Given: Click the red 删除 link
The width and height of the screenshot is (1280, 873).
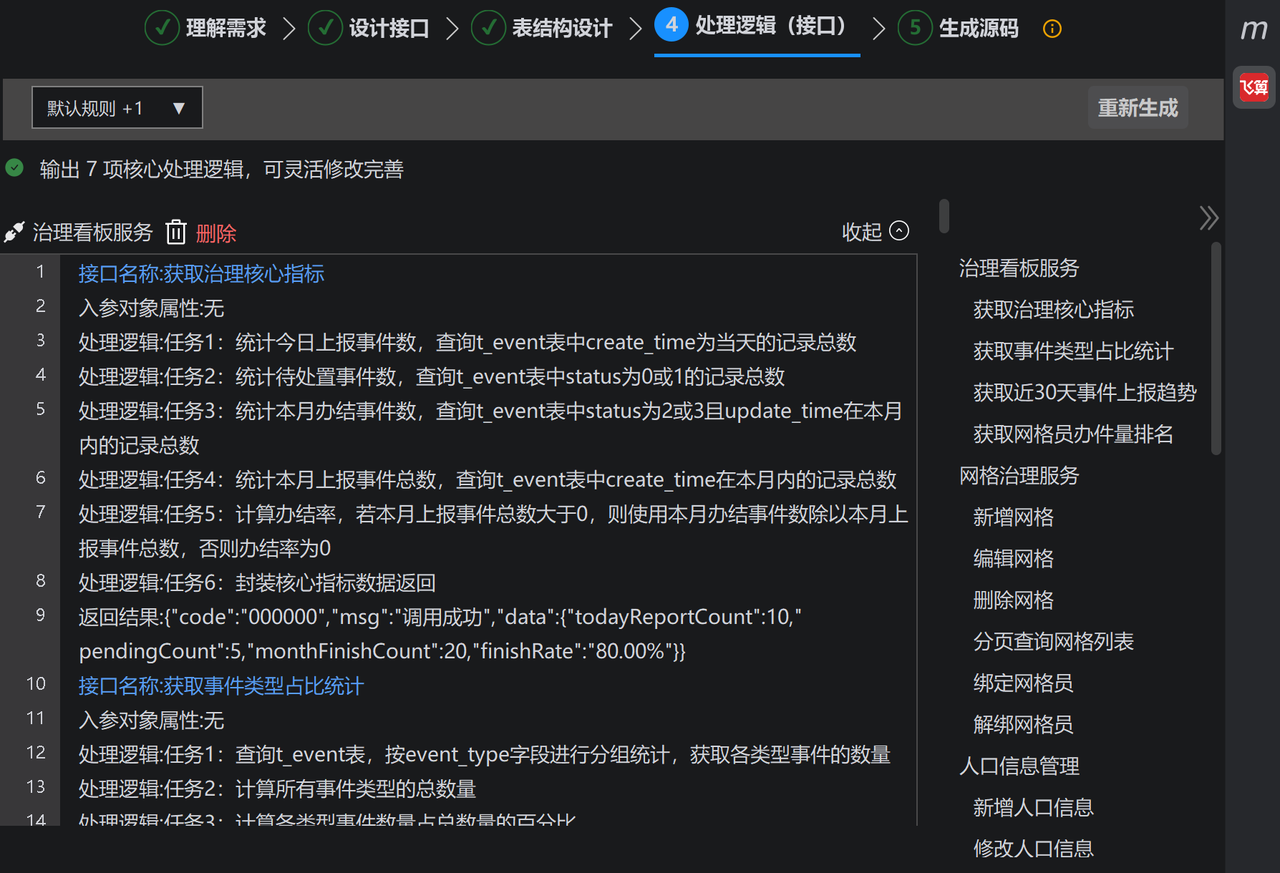Looking at the screenshot, I should (216, 234).
